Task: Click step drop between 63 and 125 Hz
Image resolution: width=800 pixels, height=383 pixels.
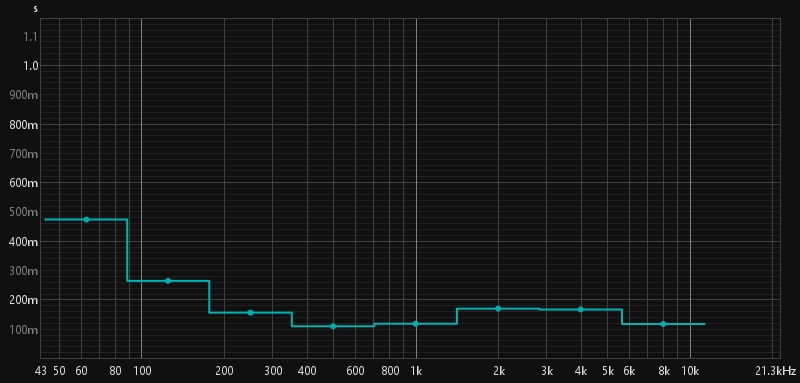Action: pyautogui.click(x=127, y=250)
